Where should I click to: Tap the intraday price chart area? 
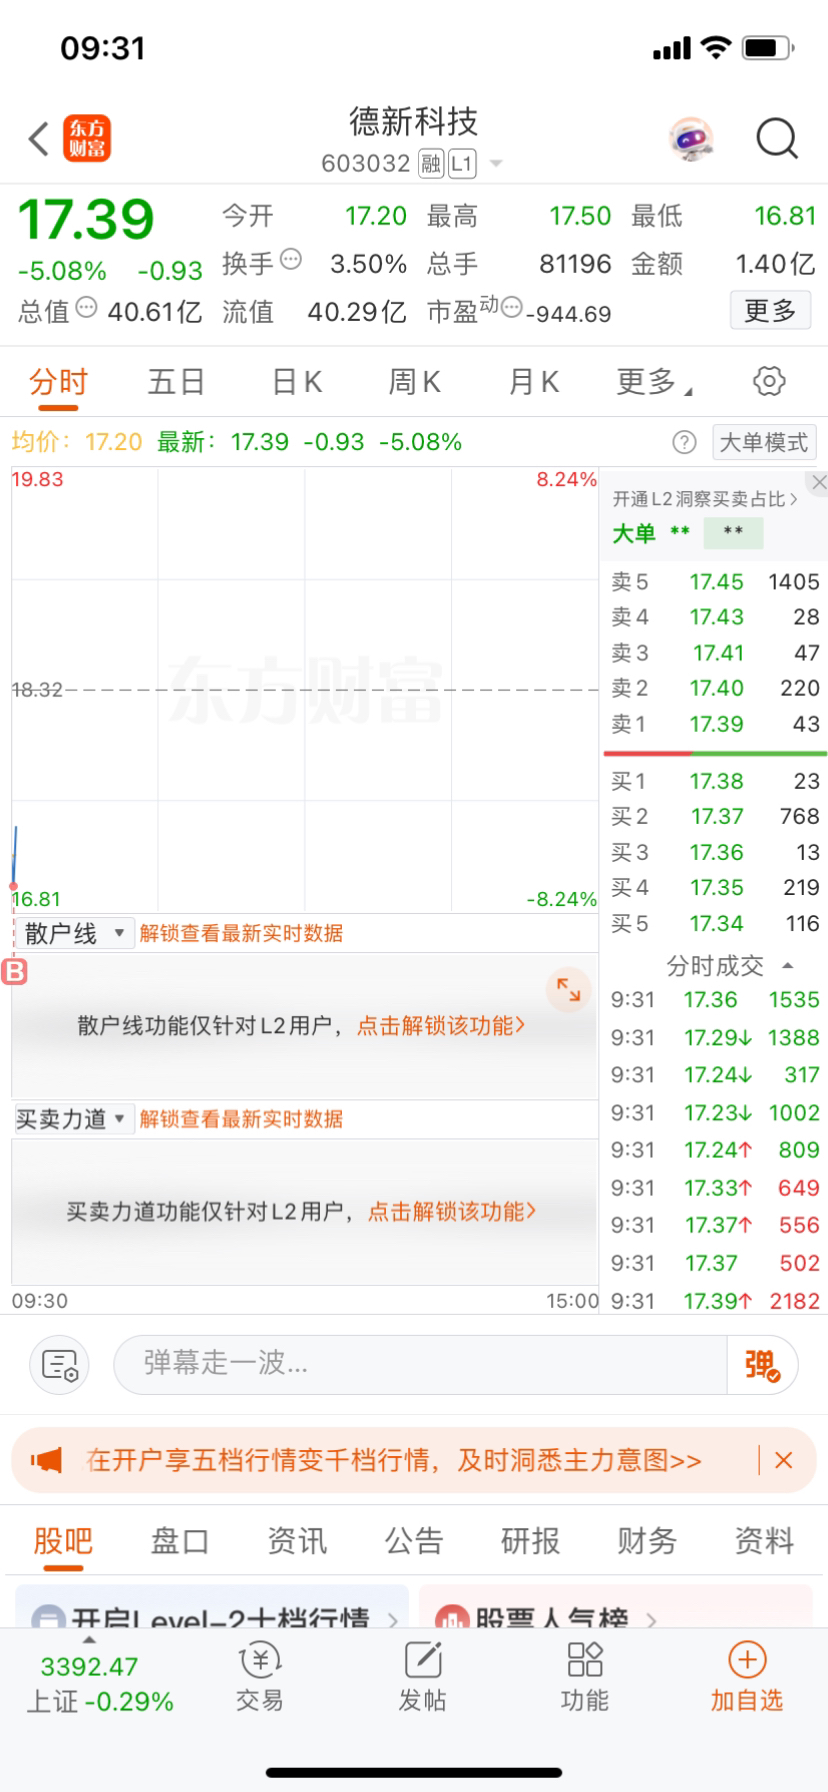tap(305, 690)
